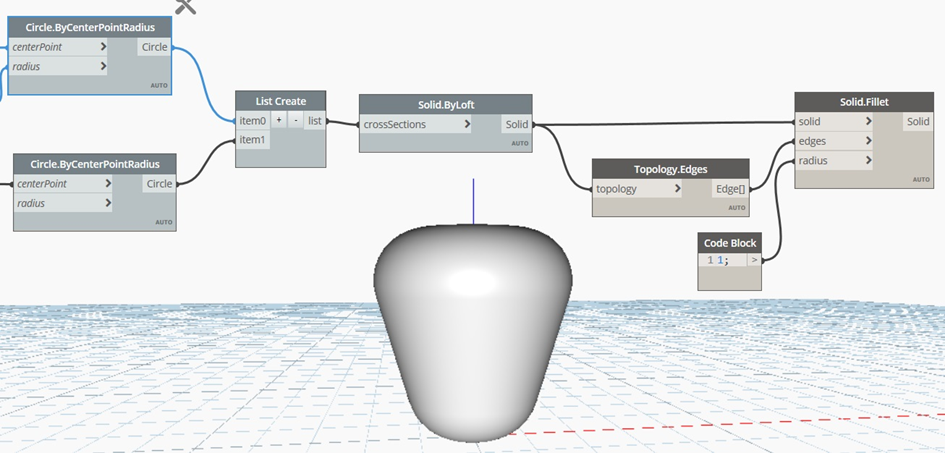
Task: Click the X icon at the top of the canvas
Action: point(185,6)
